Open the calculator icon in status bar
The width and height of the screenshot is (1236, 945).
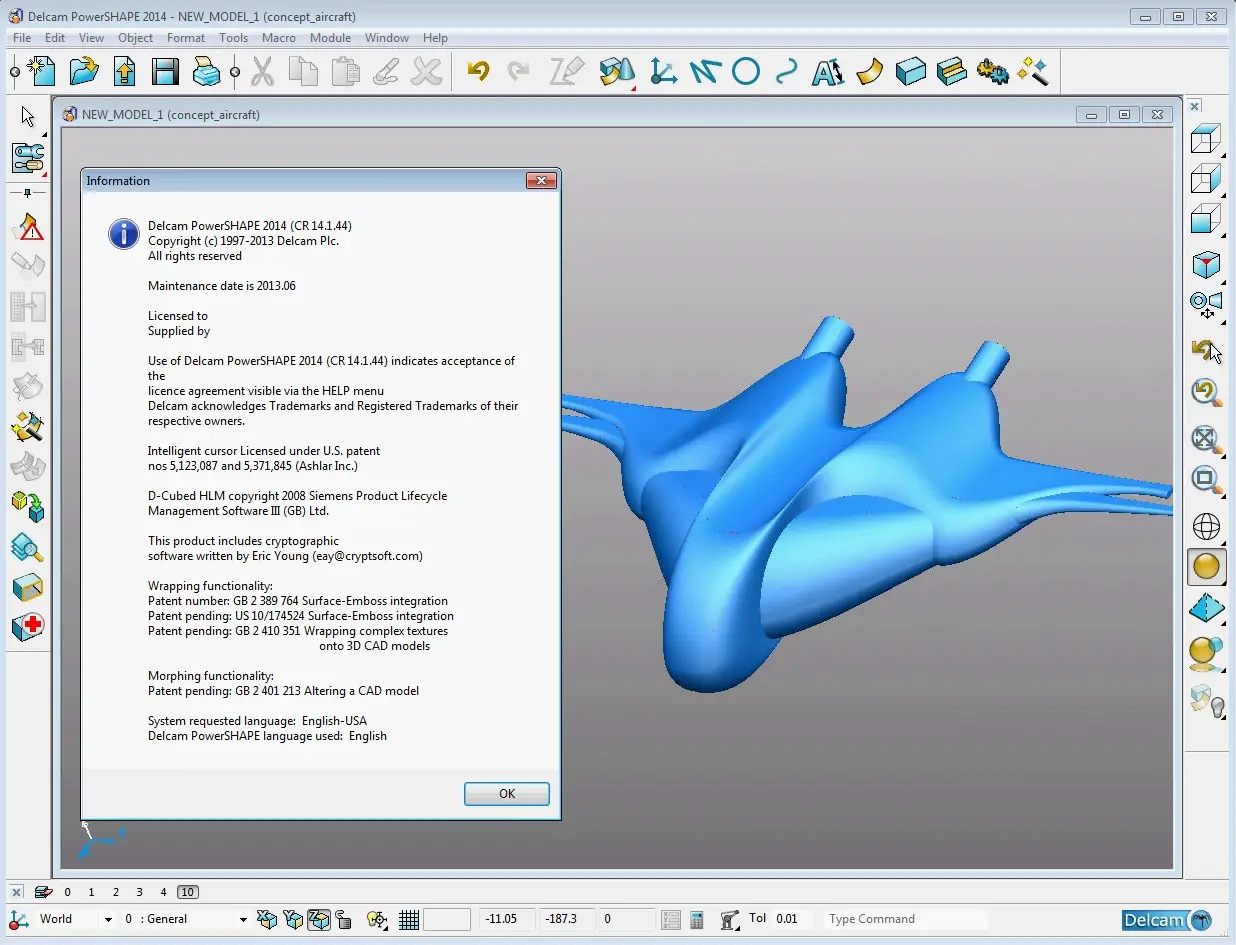697,919
